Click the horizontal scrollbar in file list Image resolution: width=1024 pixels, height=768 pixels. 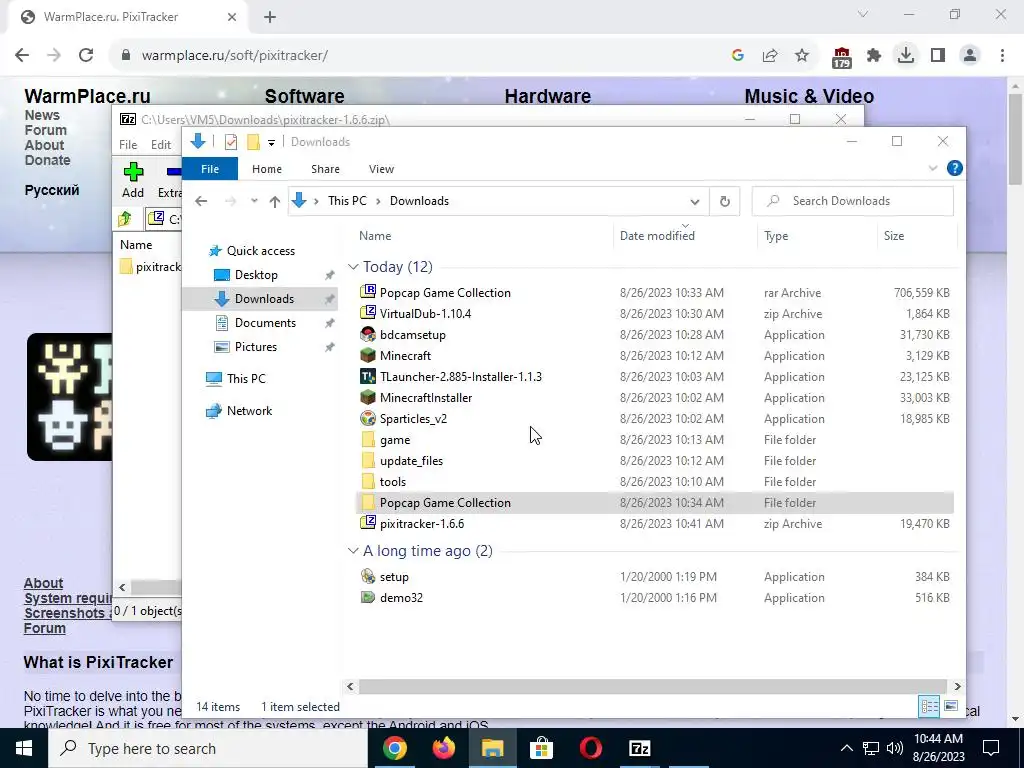652,686
